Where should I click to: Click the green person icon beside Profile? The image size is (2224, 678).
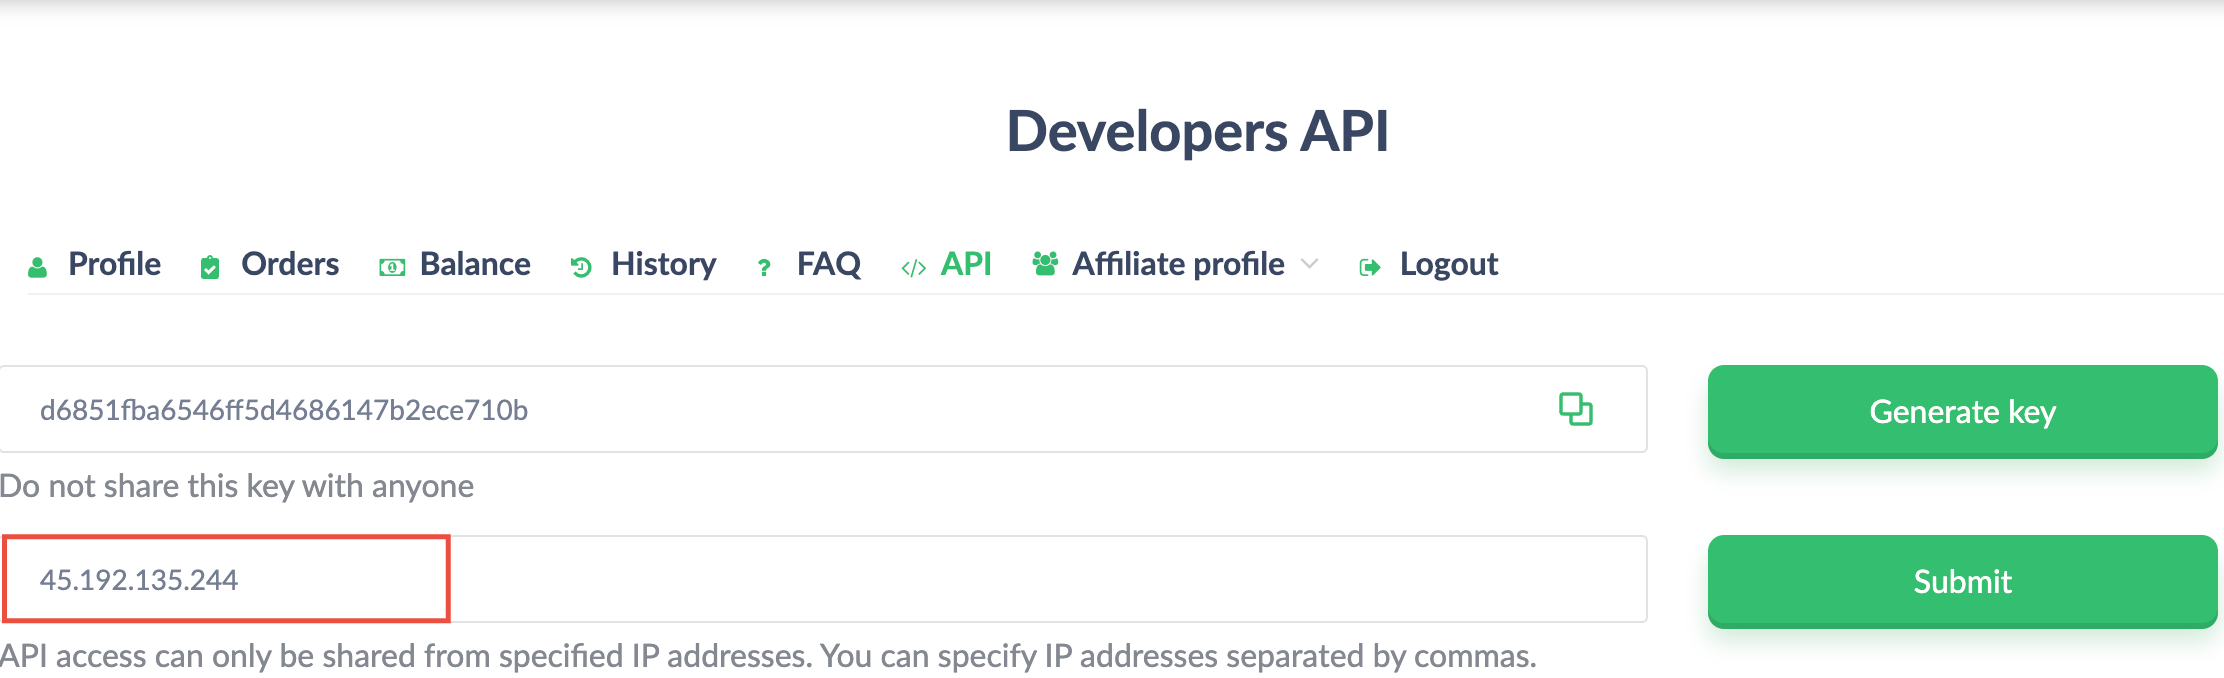tap(38, 266)
